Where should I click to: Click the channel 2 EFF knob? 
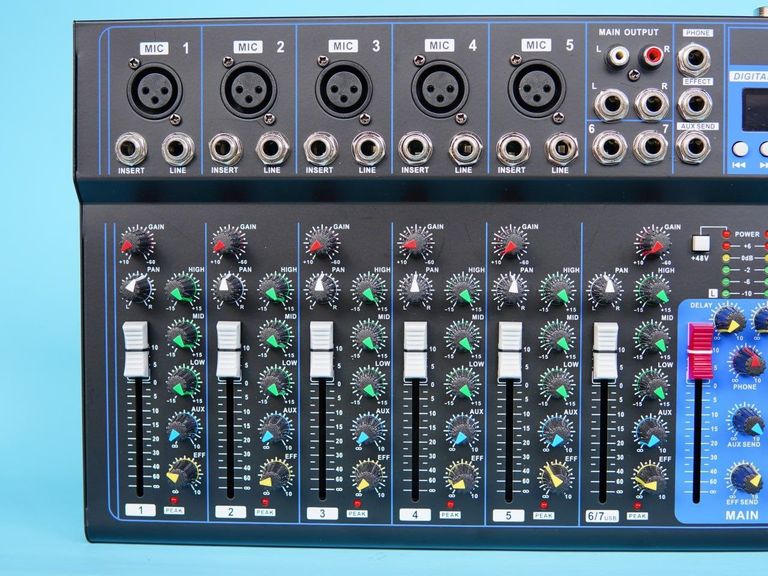pyautogui.click(x=276, y=473)
